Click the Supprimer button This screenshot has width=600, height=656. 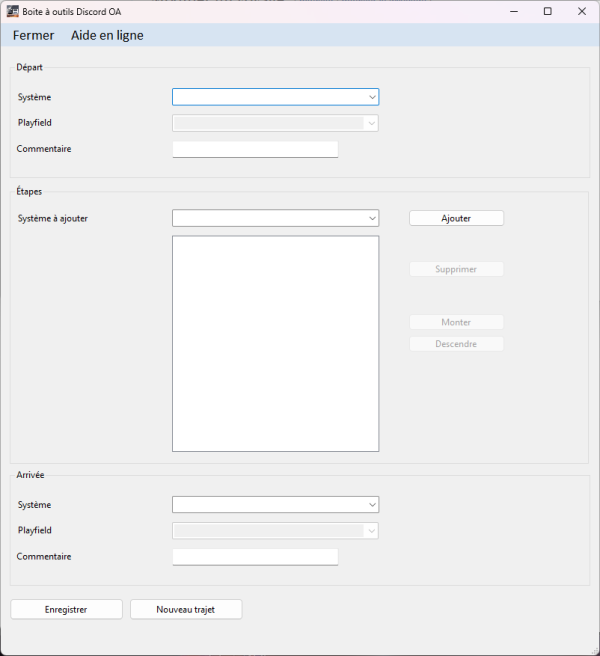[456, 269]
